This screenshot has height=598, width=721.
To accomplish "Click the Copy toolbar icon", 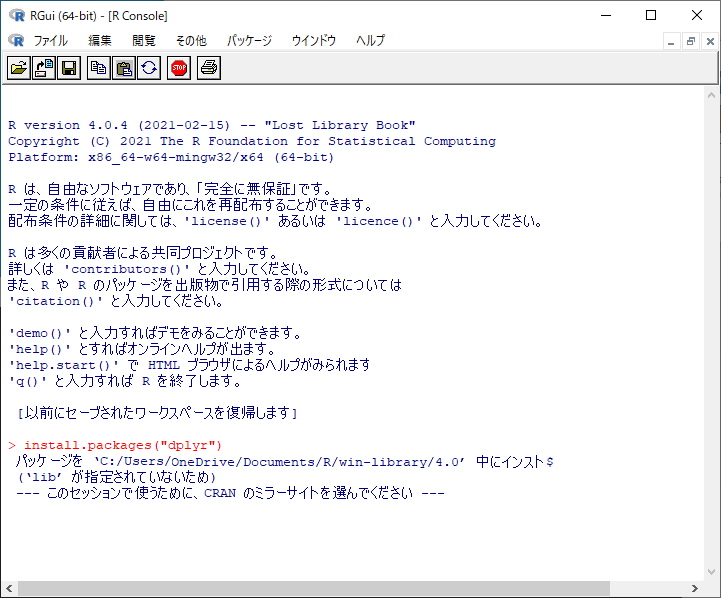I will 98,68.
